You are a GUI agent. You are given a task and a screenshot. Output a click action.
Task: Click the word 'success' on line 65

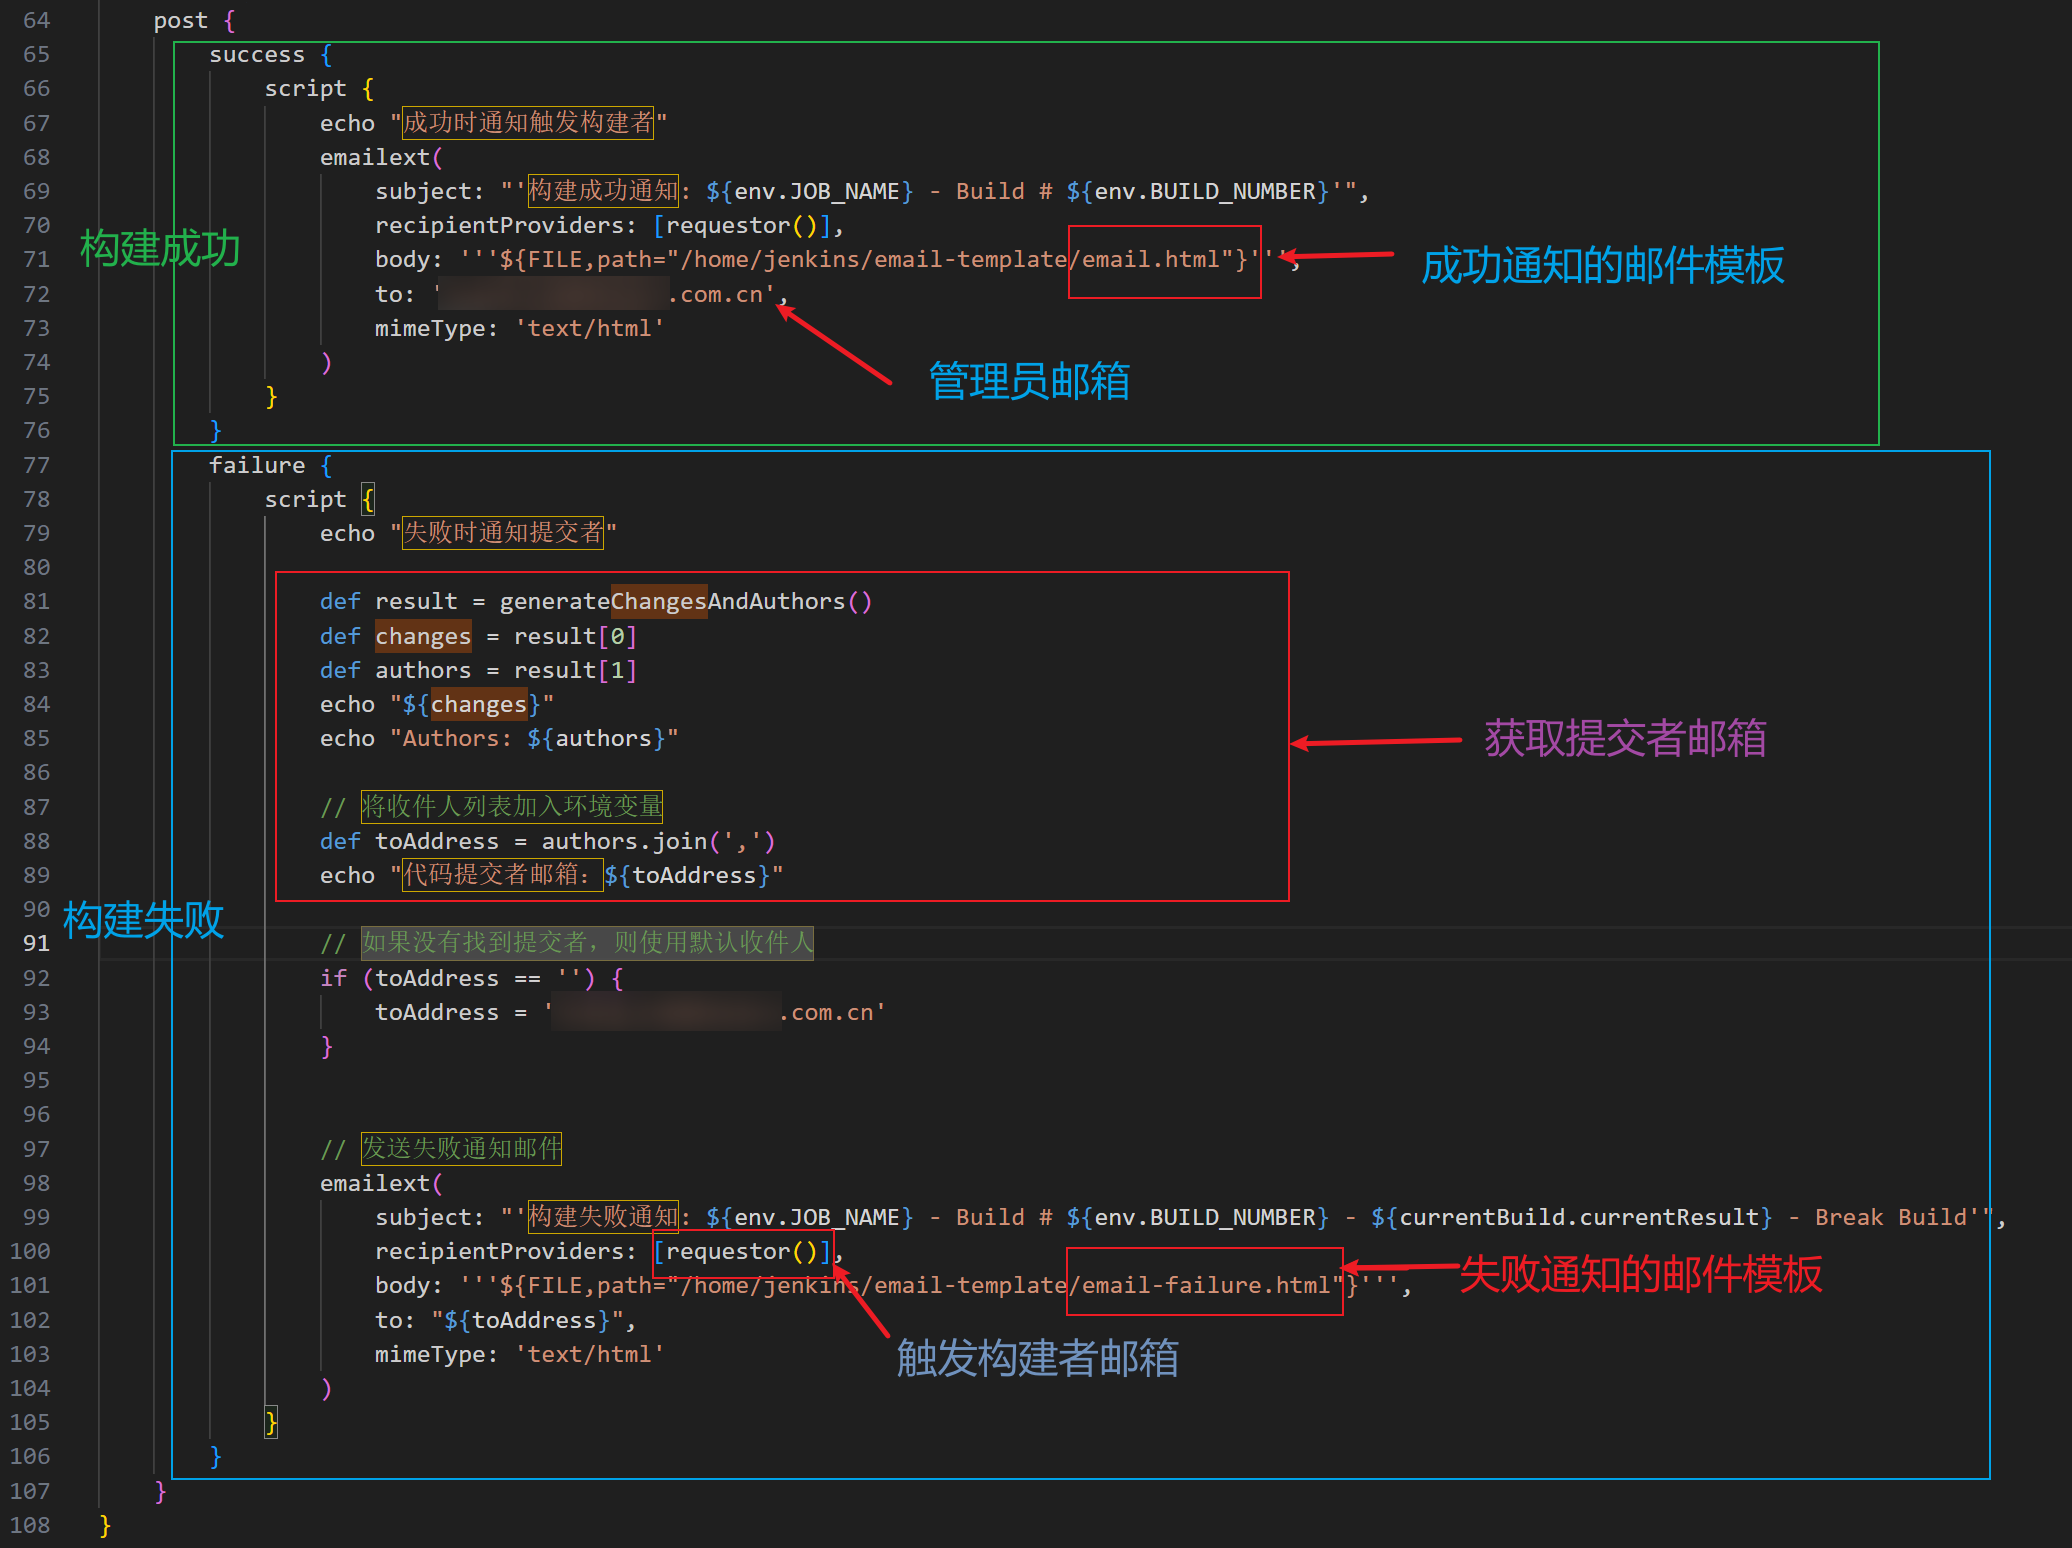point(256,55)
